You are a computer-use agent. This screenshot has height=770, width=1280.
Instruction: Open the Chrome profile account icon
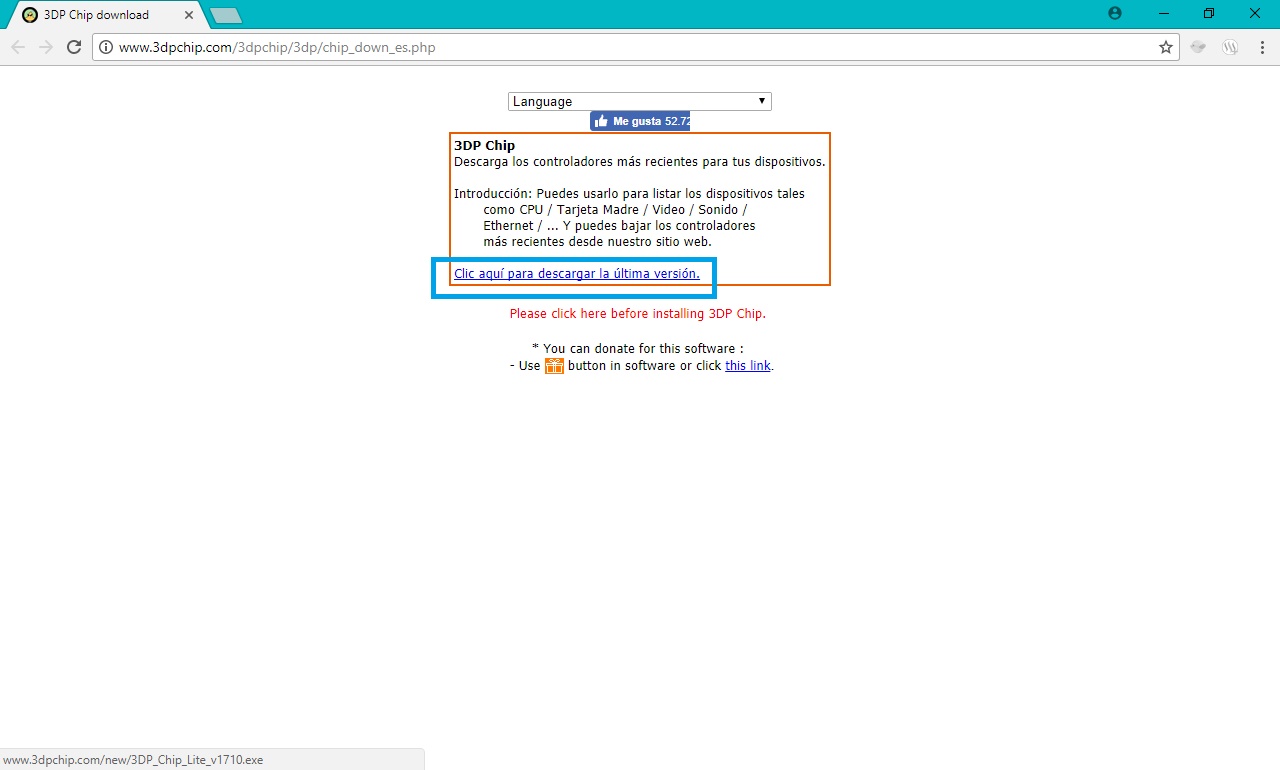(x=1115, y=13)
